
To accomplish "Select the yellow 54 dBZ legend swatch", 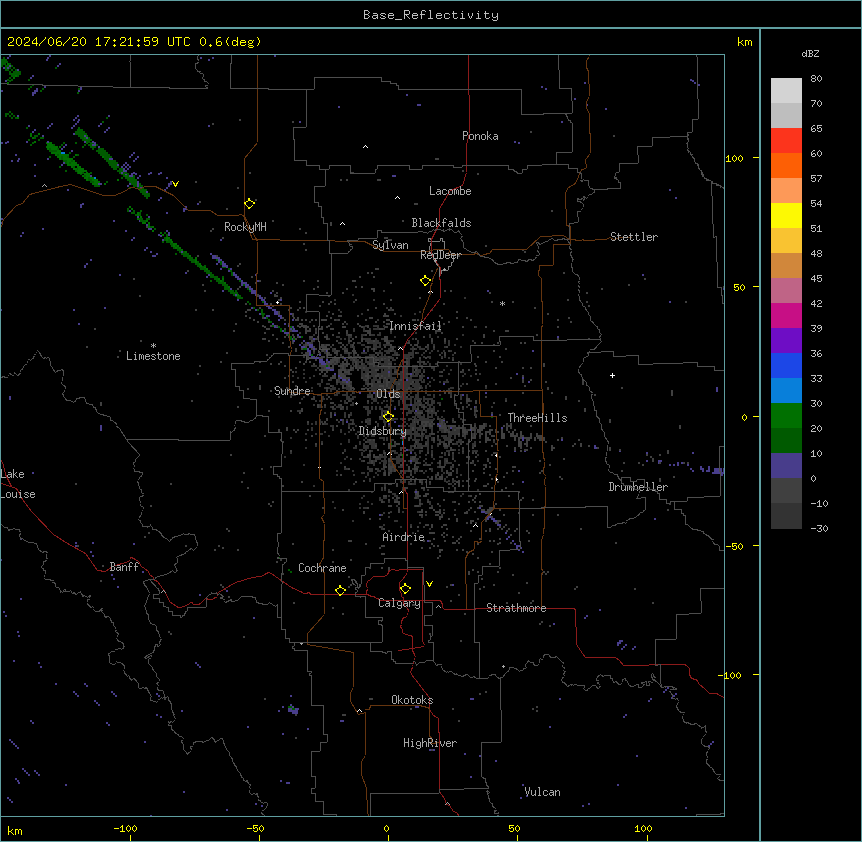I will coord(786,215).
